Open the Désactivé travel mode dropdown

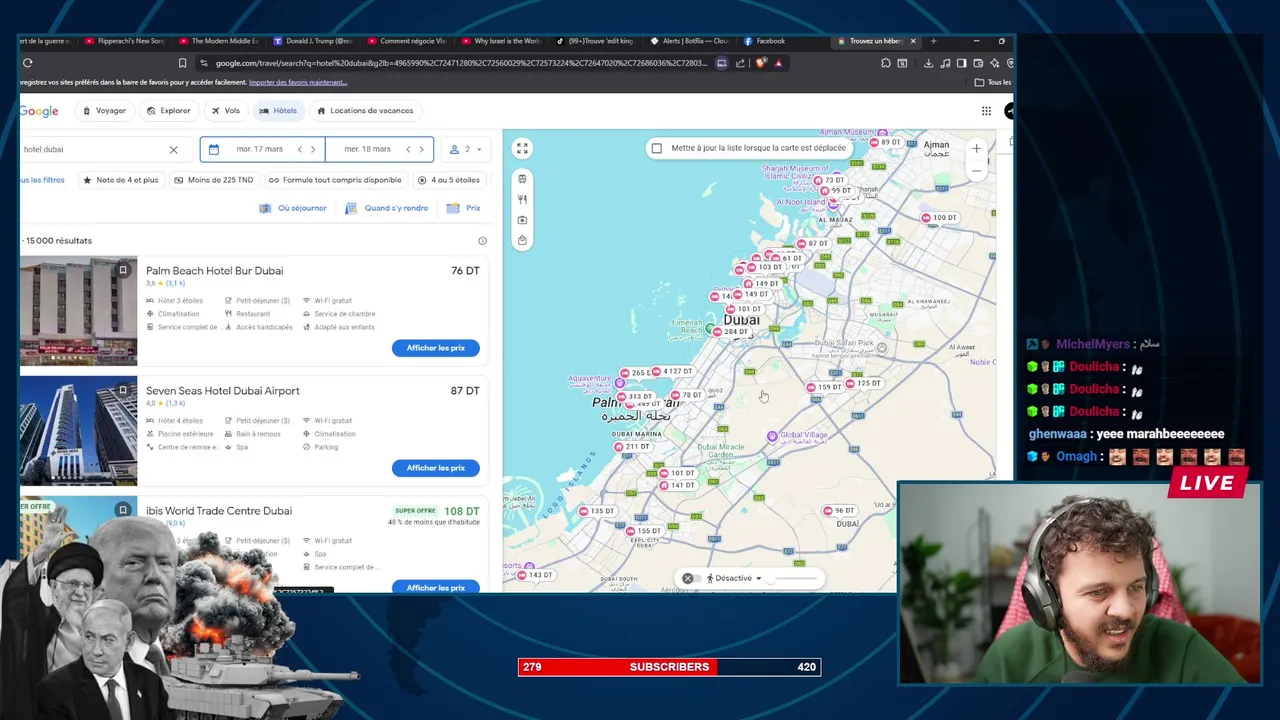tap(734, 578)
